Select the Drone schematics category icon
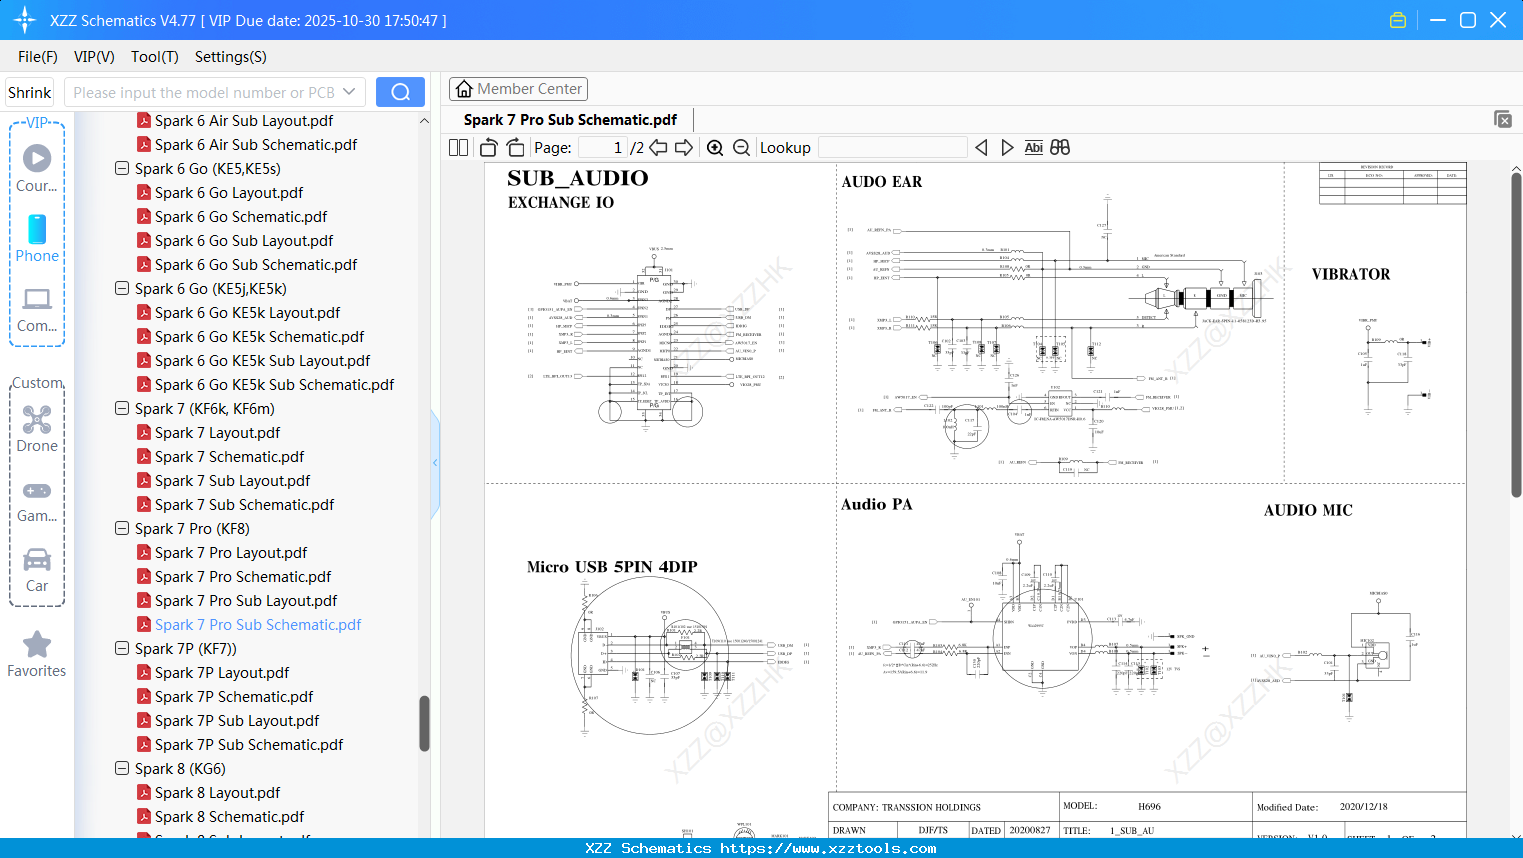The width and height of the screenshot is (1523, 858). tap(36, 420)
